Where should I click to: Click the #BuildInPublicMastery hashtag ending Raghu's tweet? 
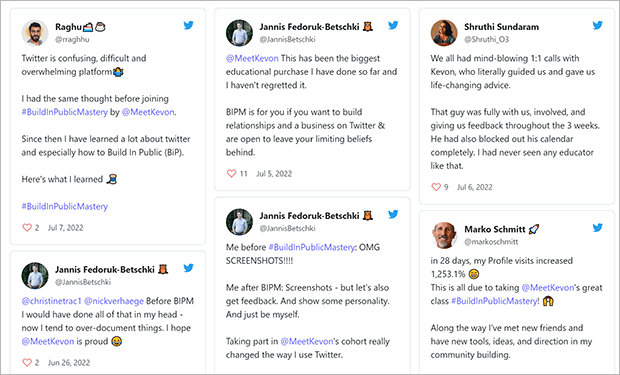pos(64,206)
